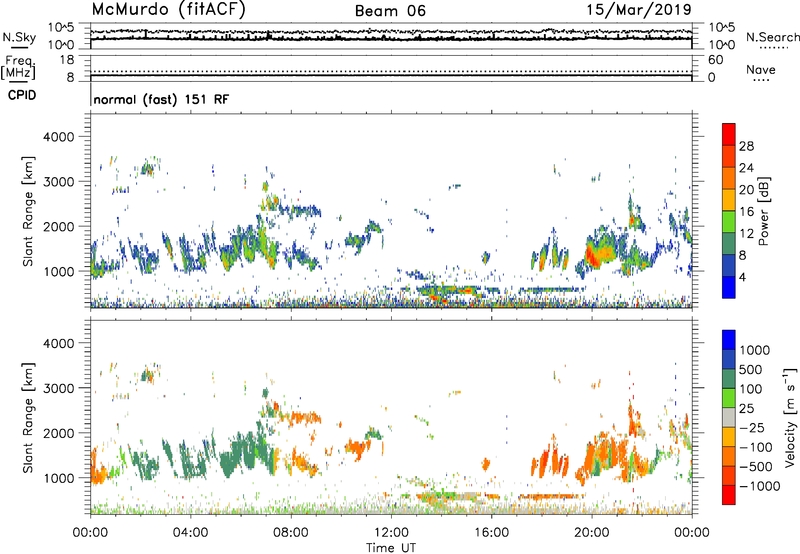Click the "Beam 06" heading
Screen dimensions: 800x554
pos(390,11)
